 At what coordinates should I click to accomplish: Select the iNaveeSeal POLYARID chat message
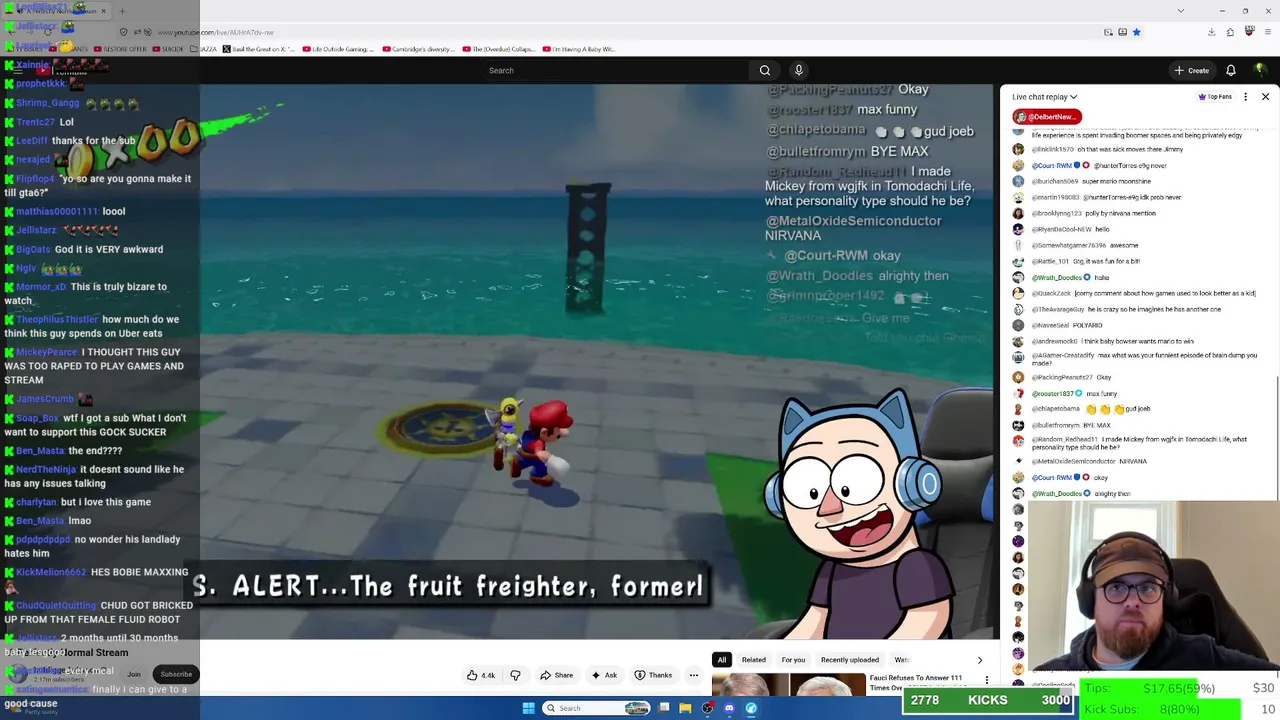click(x=1058, y=325)
